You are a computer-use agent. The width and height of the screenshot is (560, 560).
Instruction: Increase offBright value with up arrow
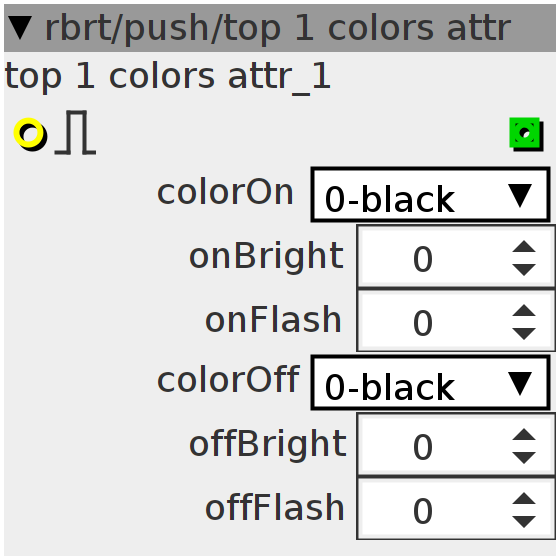pos(524,434)
